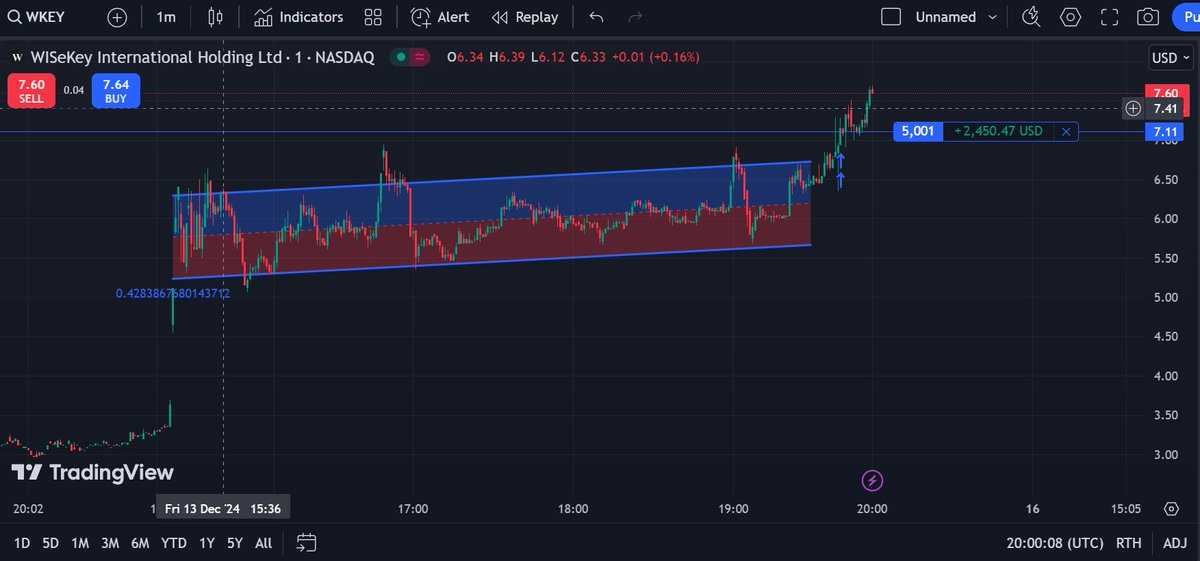This screenshot has height=561, width=1200.
Task: Select the All date range
Action: [263, 543]
